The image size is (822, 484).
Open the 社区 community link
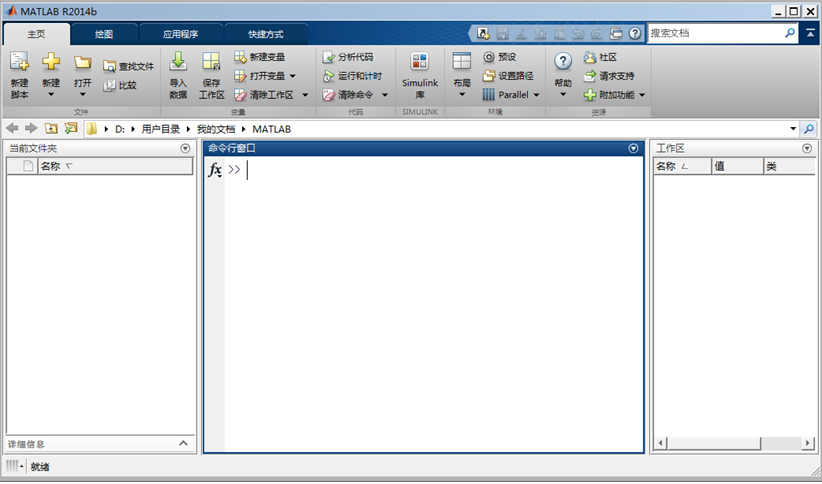[x=600, y=57]
